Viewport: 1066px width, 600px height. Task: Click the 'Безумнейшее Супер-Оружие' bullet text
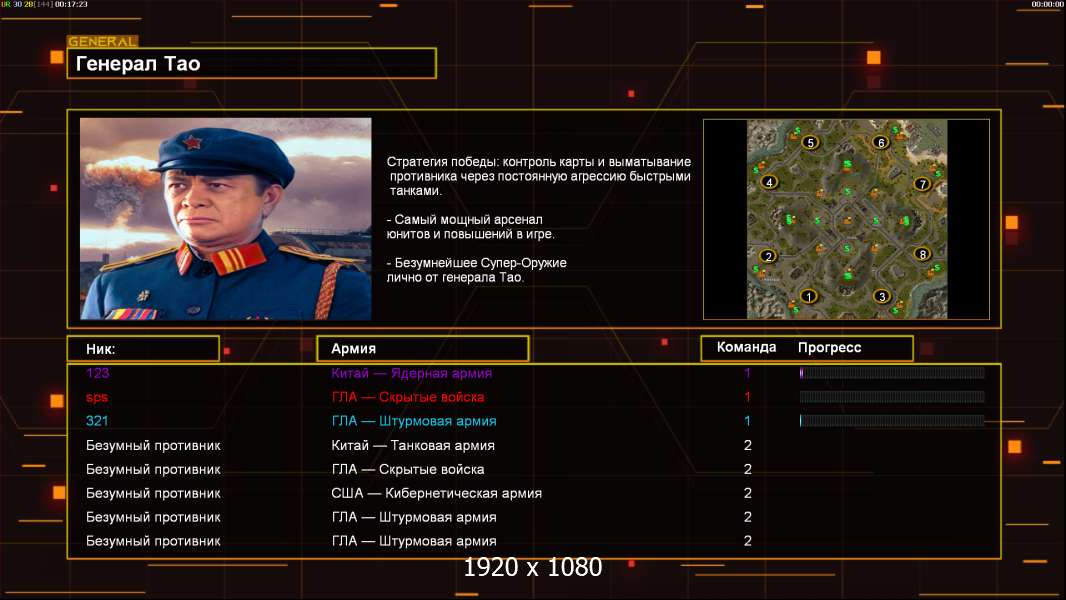click(x=477, y=270)
